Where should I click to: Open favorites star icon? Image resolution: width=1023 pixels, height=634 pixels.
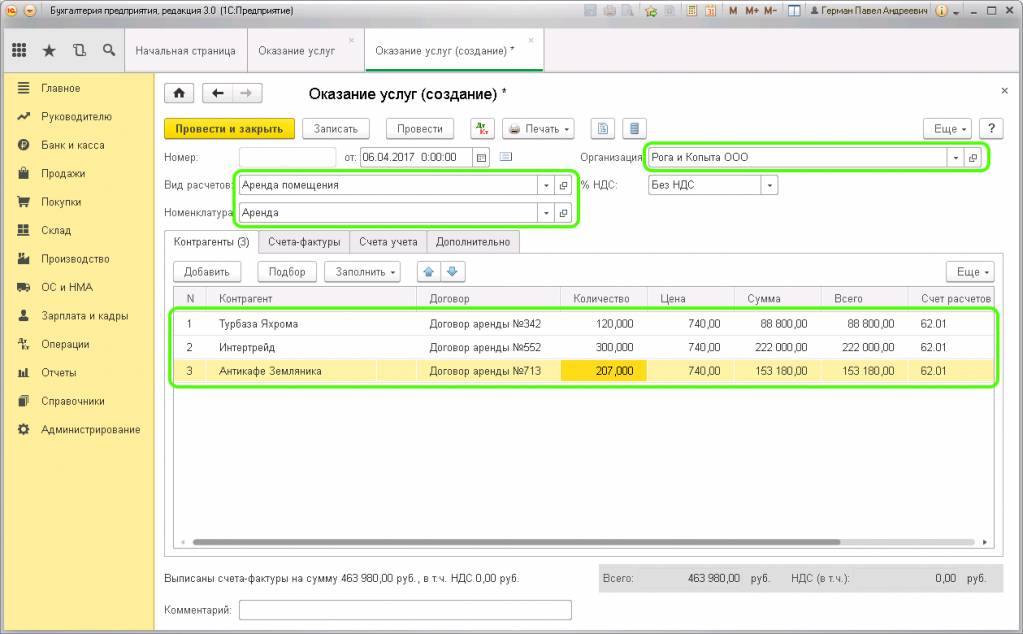[x=49, y=50]
